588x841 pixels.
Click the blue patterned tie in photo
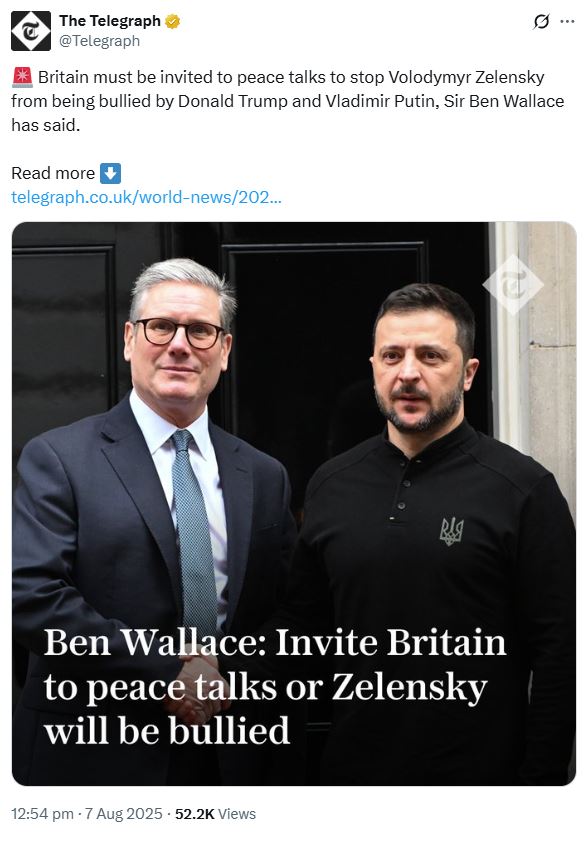click(x=195, y=531)
